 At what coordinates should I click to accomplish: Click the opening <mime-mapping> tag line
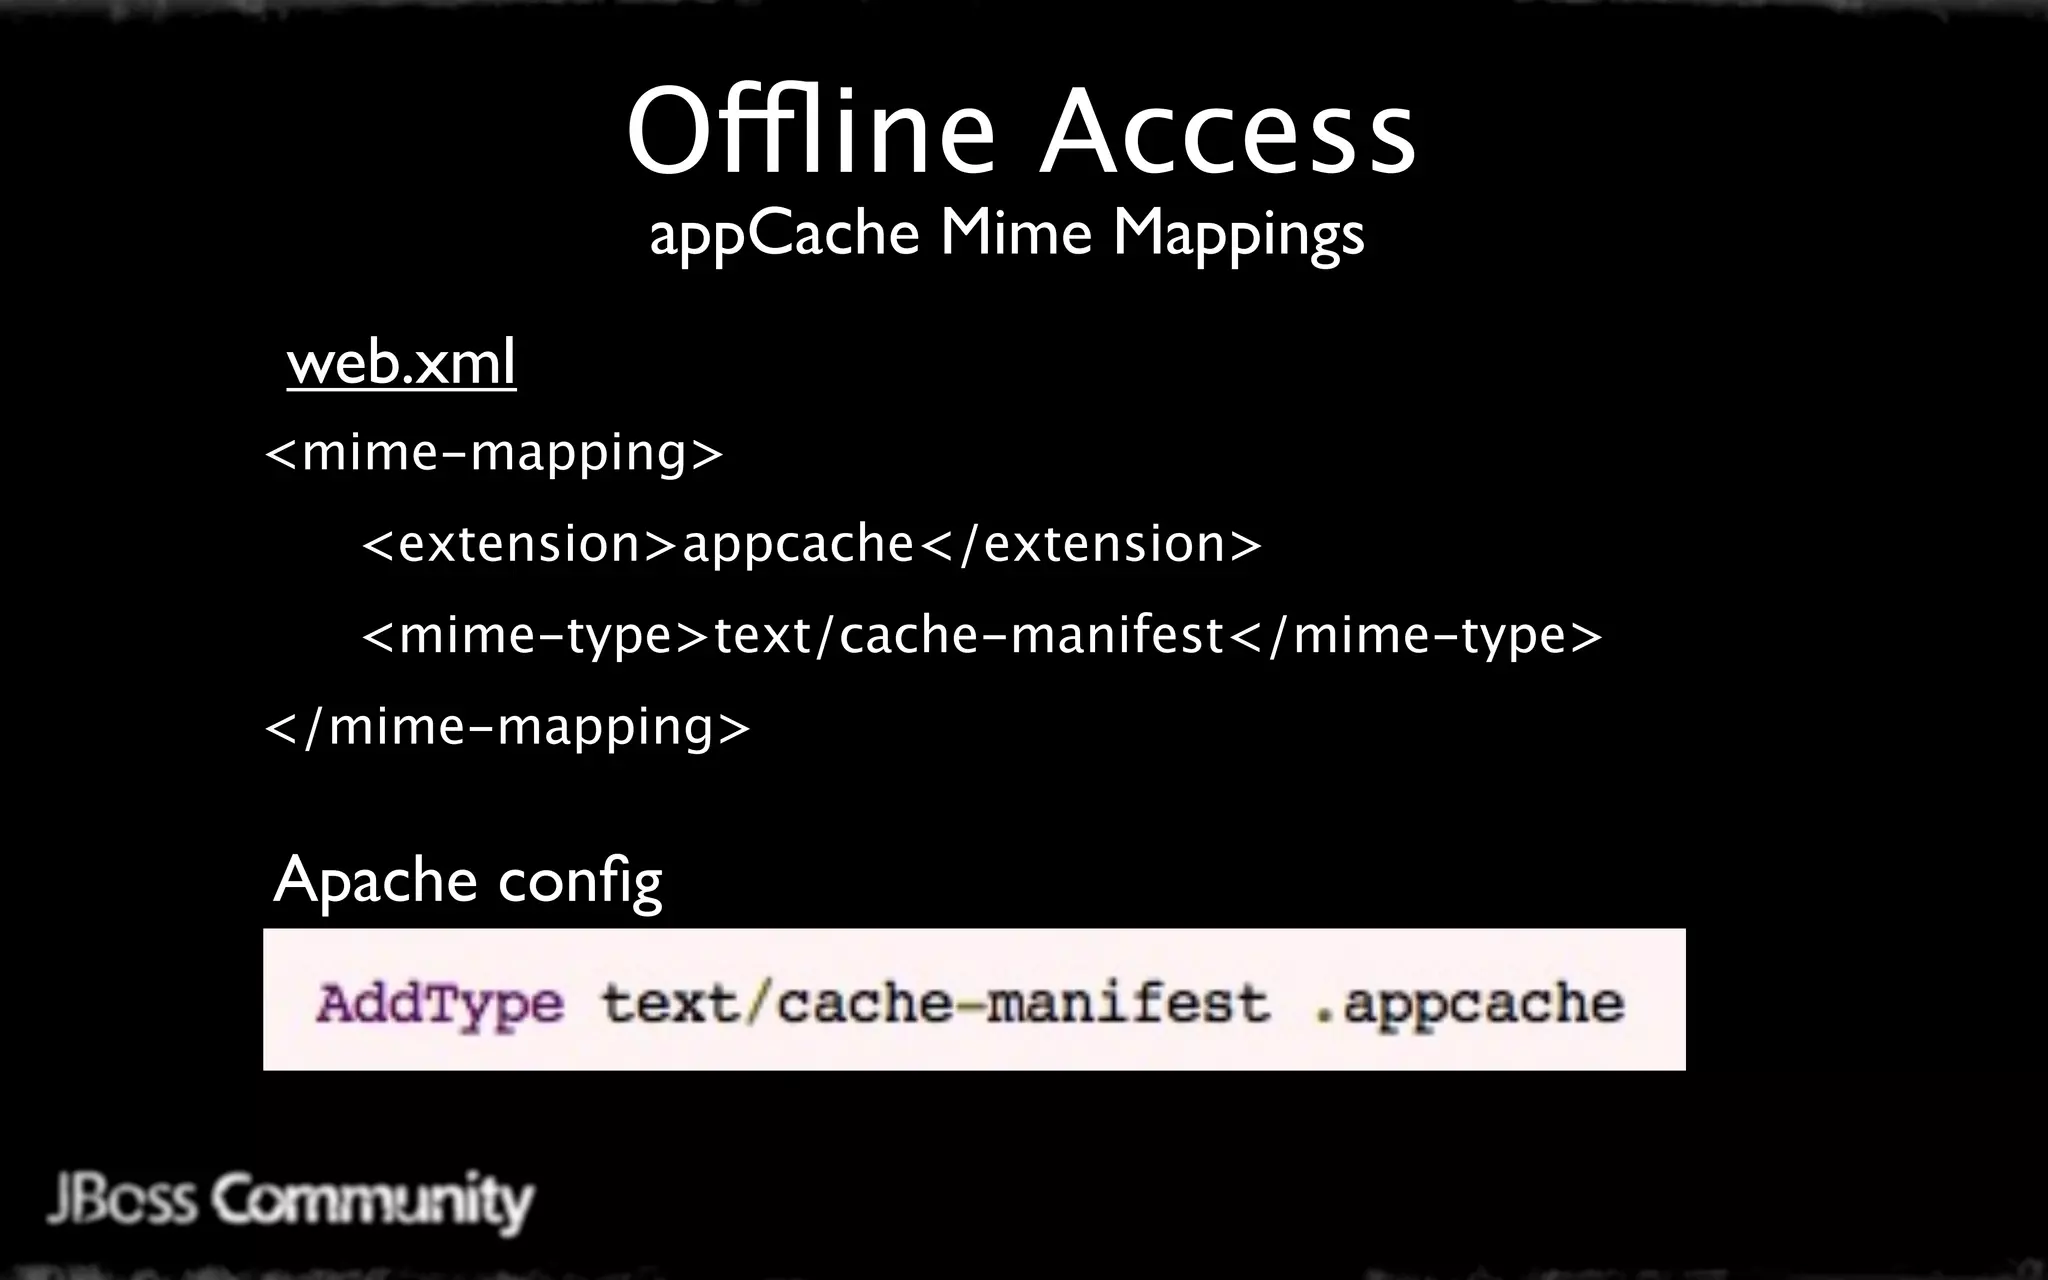493,452
